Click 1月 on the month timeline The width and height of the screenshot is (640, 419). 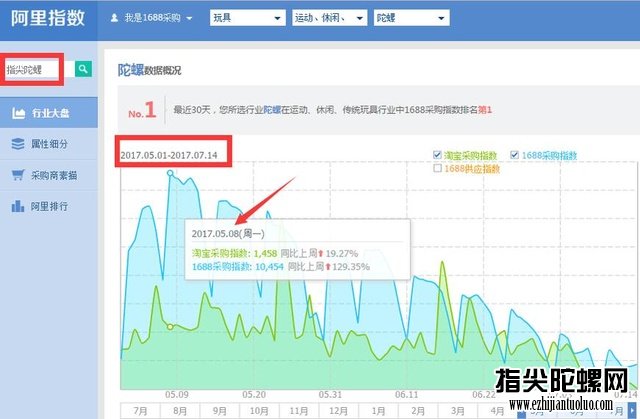click(378, 410)
